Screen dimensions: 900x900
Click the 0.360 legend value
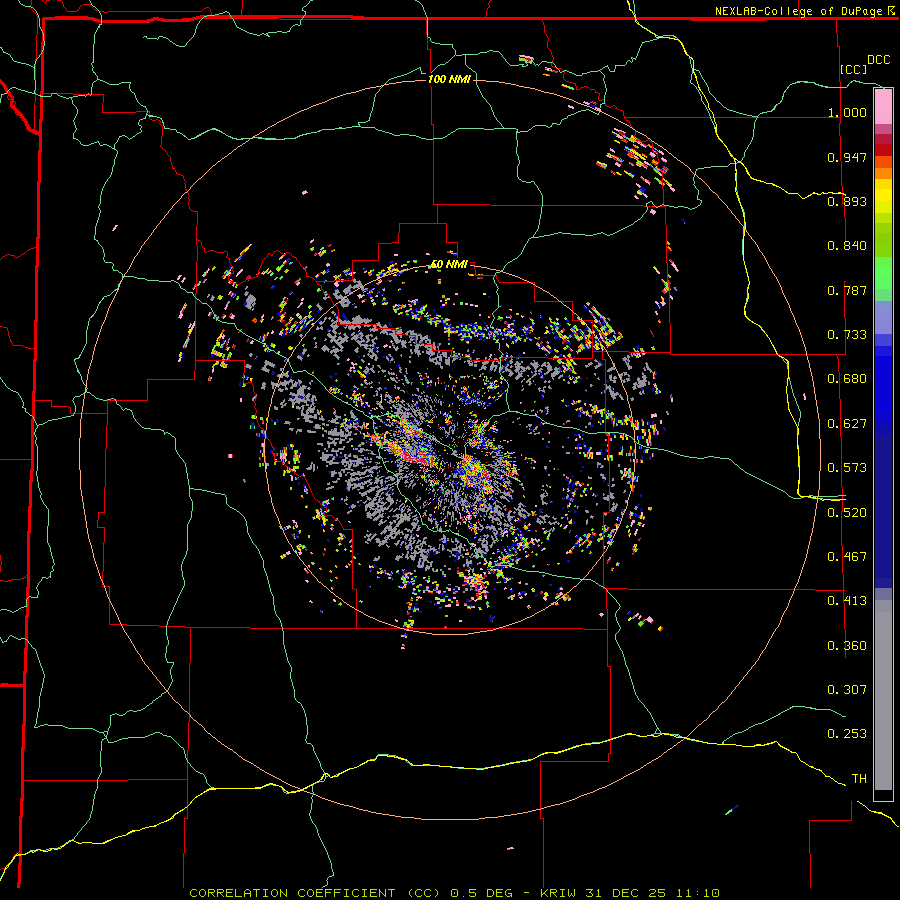click(x=847, y=646)
